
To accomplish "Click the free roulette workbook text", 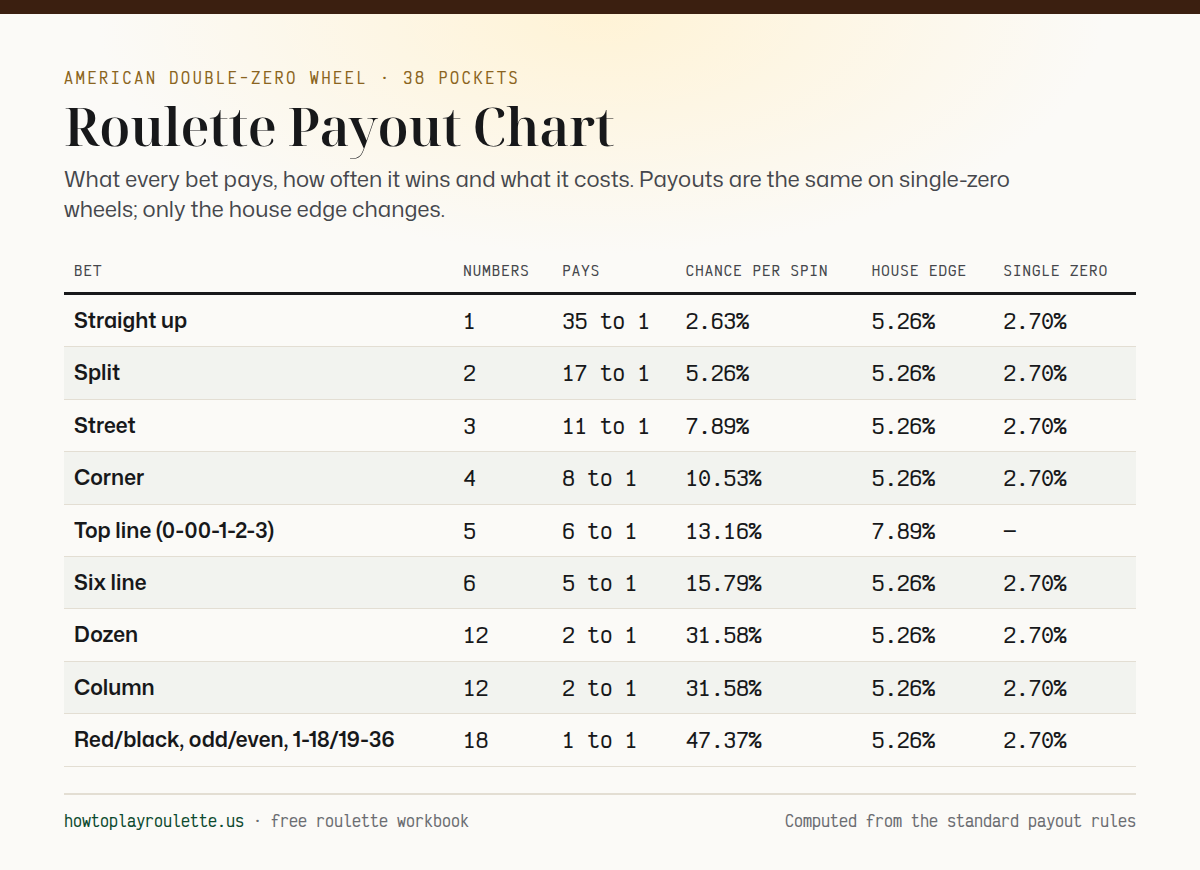I will pos(369,821).
